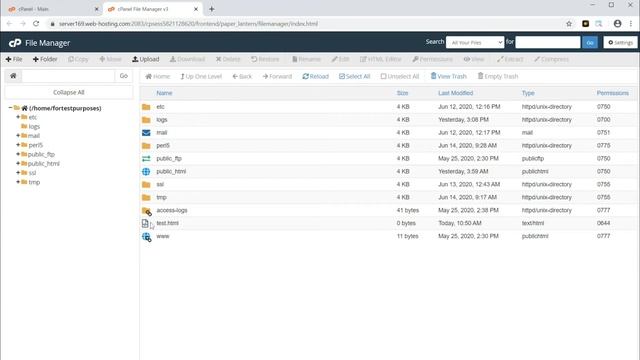The width and height of the screenshot is (640, 360).
Task: Click the Delete toolbar button
Action: tap(228, 59)
